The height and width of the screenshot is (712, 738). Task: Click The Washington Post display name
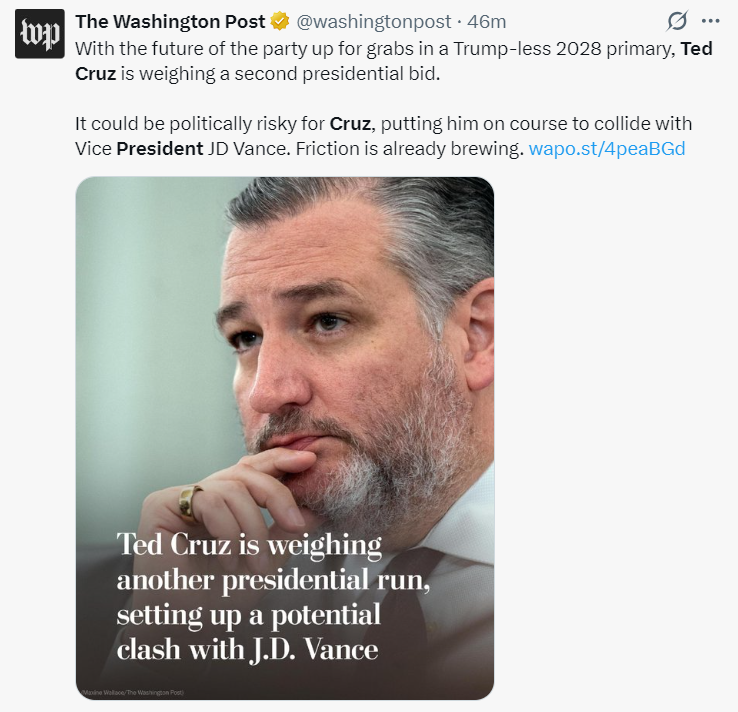tap(170, 22)
